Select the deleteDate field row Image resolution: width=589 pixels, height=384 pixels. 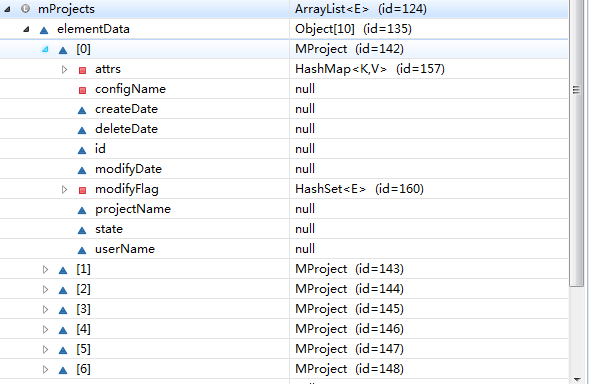click(x=284, y=129)
